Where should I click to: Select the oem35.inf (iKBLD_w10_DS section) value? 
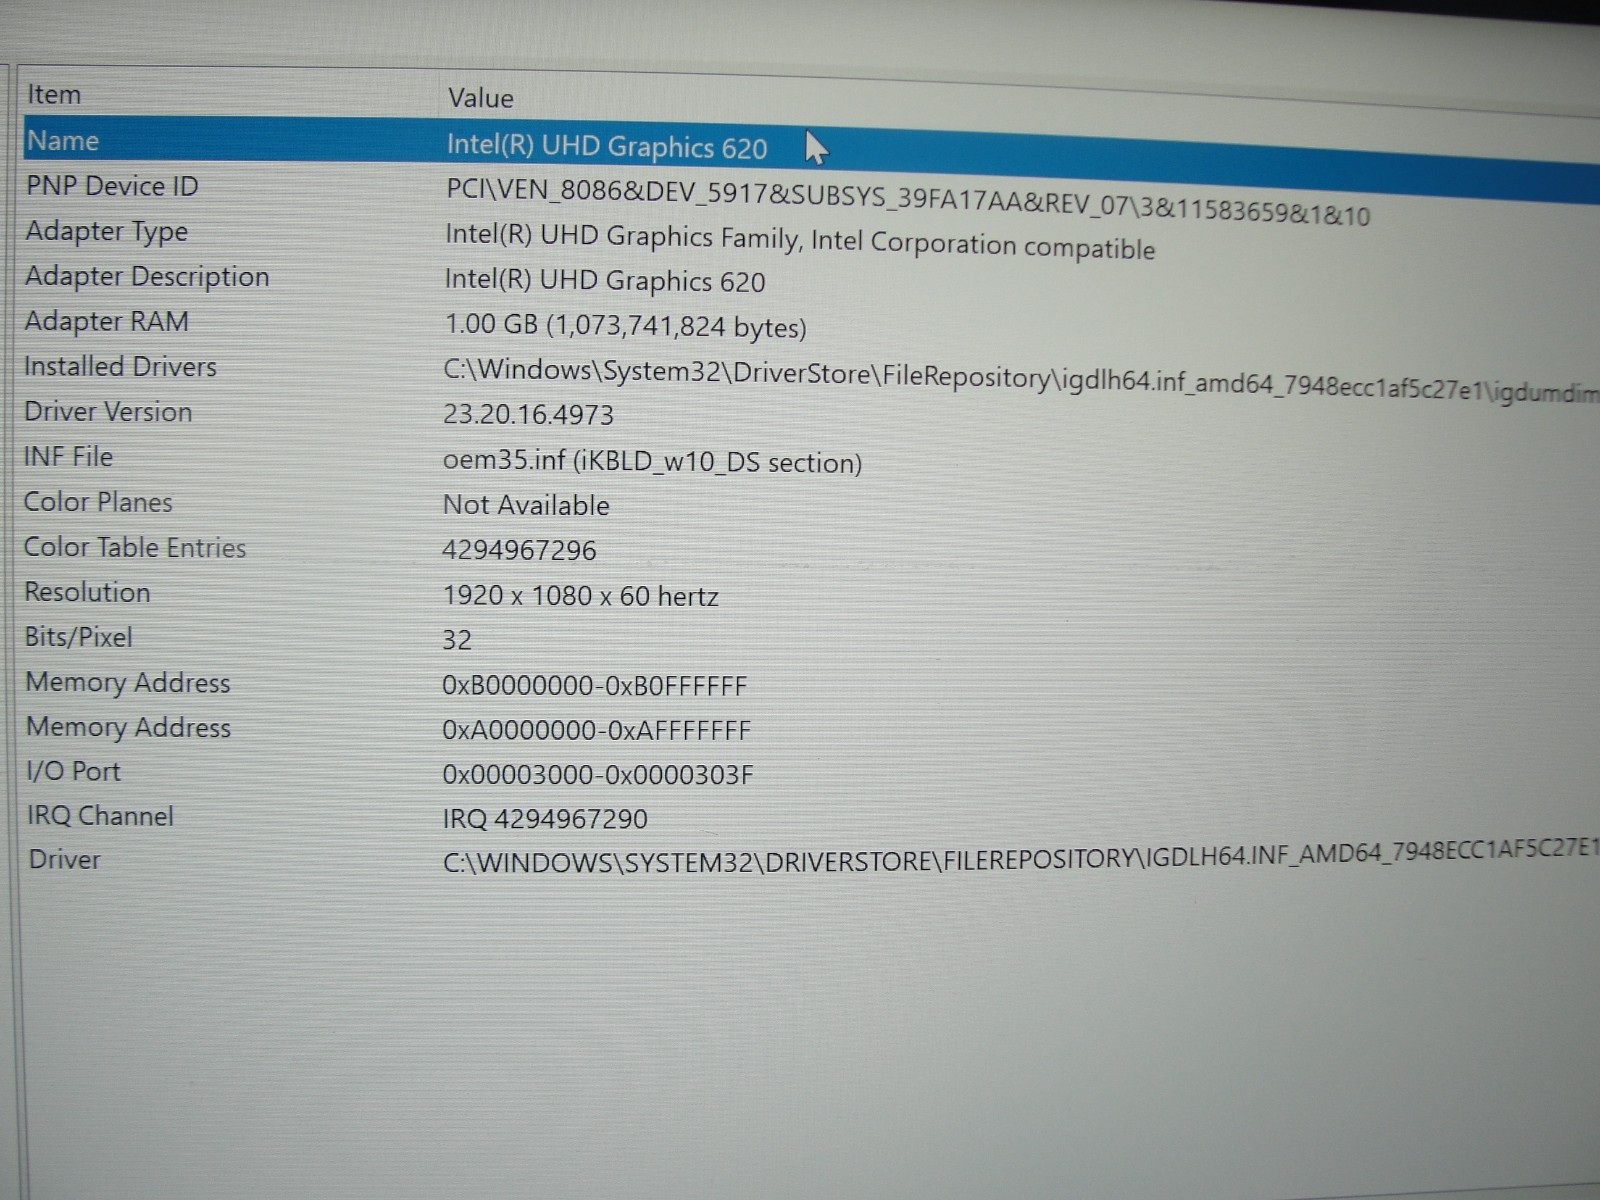tap(652, 462)
